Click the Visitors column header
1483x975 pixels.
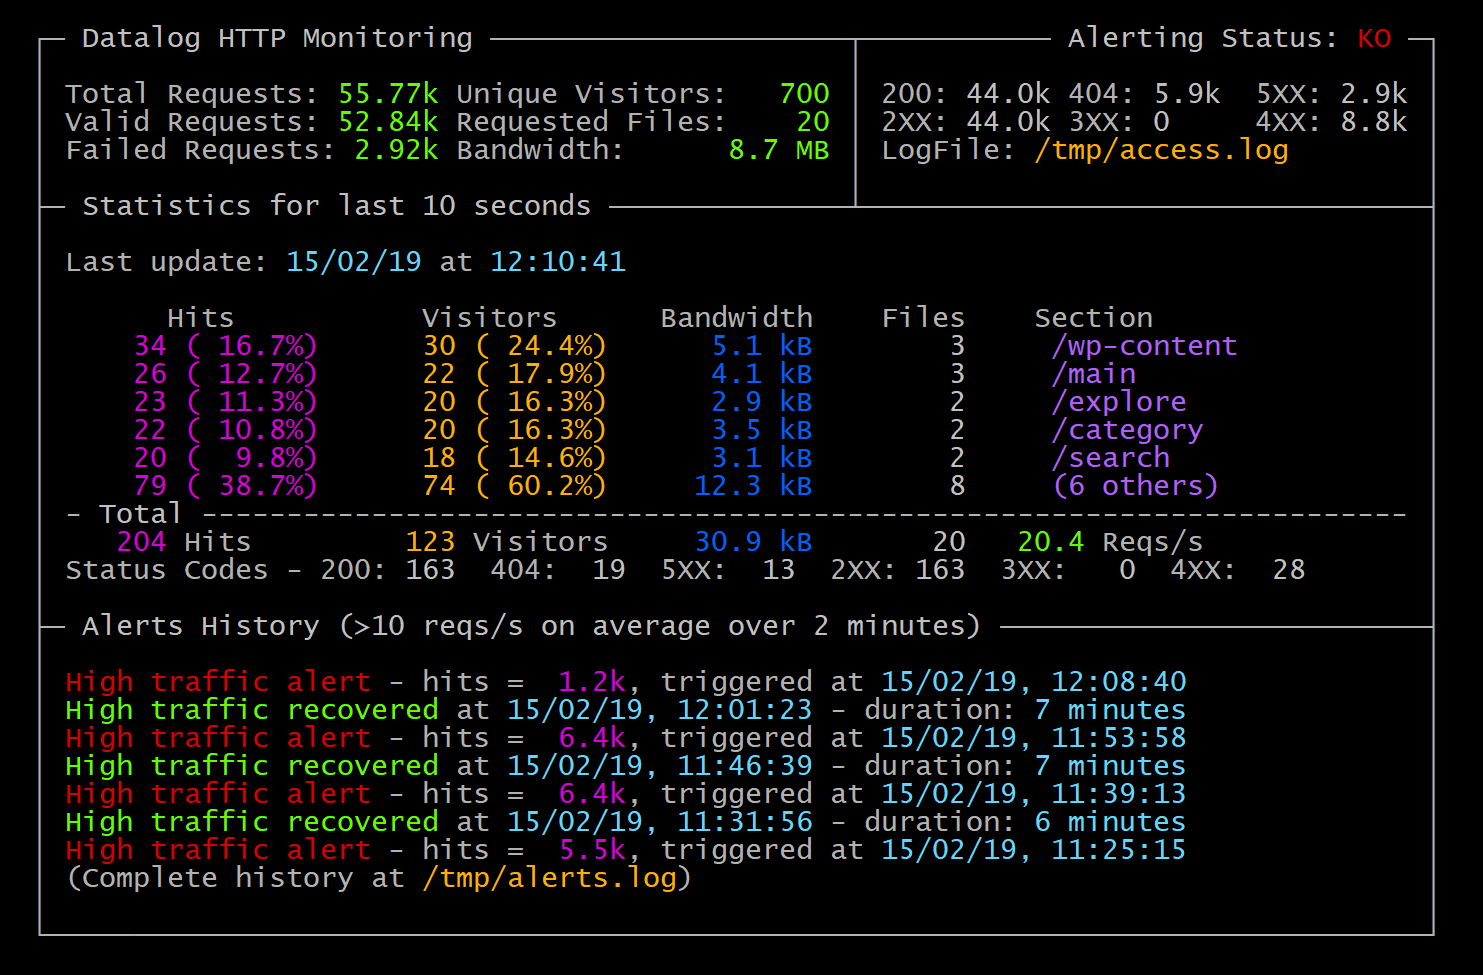489,318
